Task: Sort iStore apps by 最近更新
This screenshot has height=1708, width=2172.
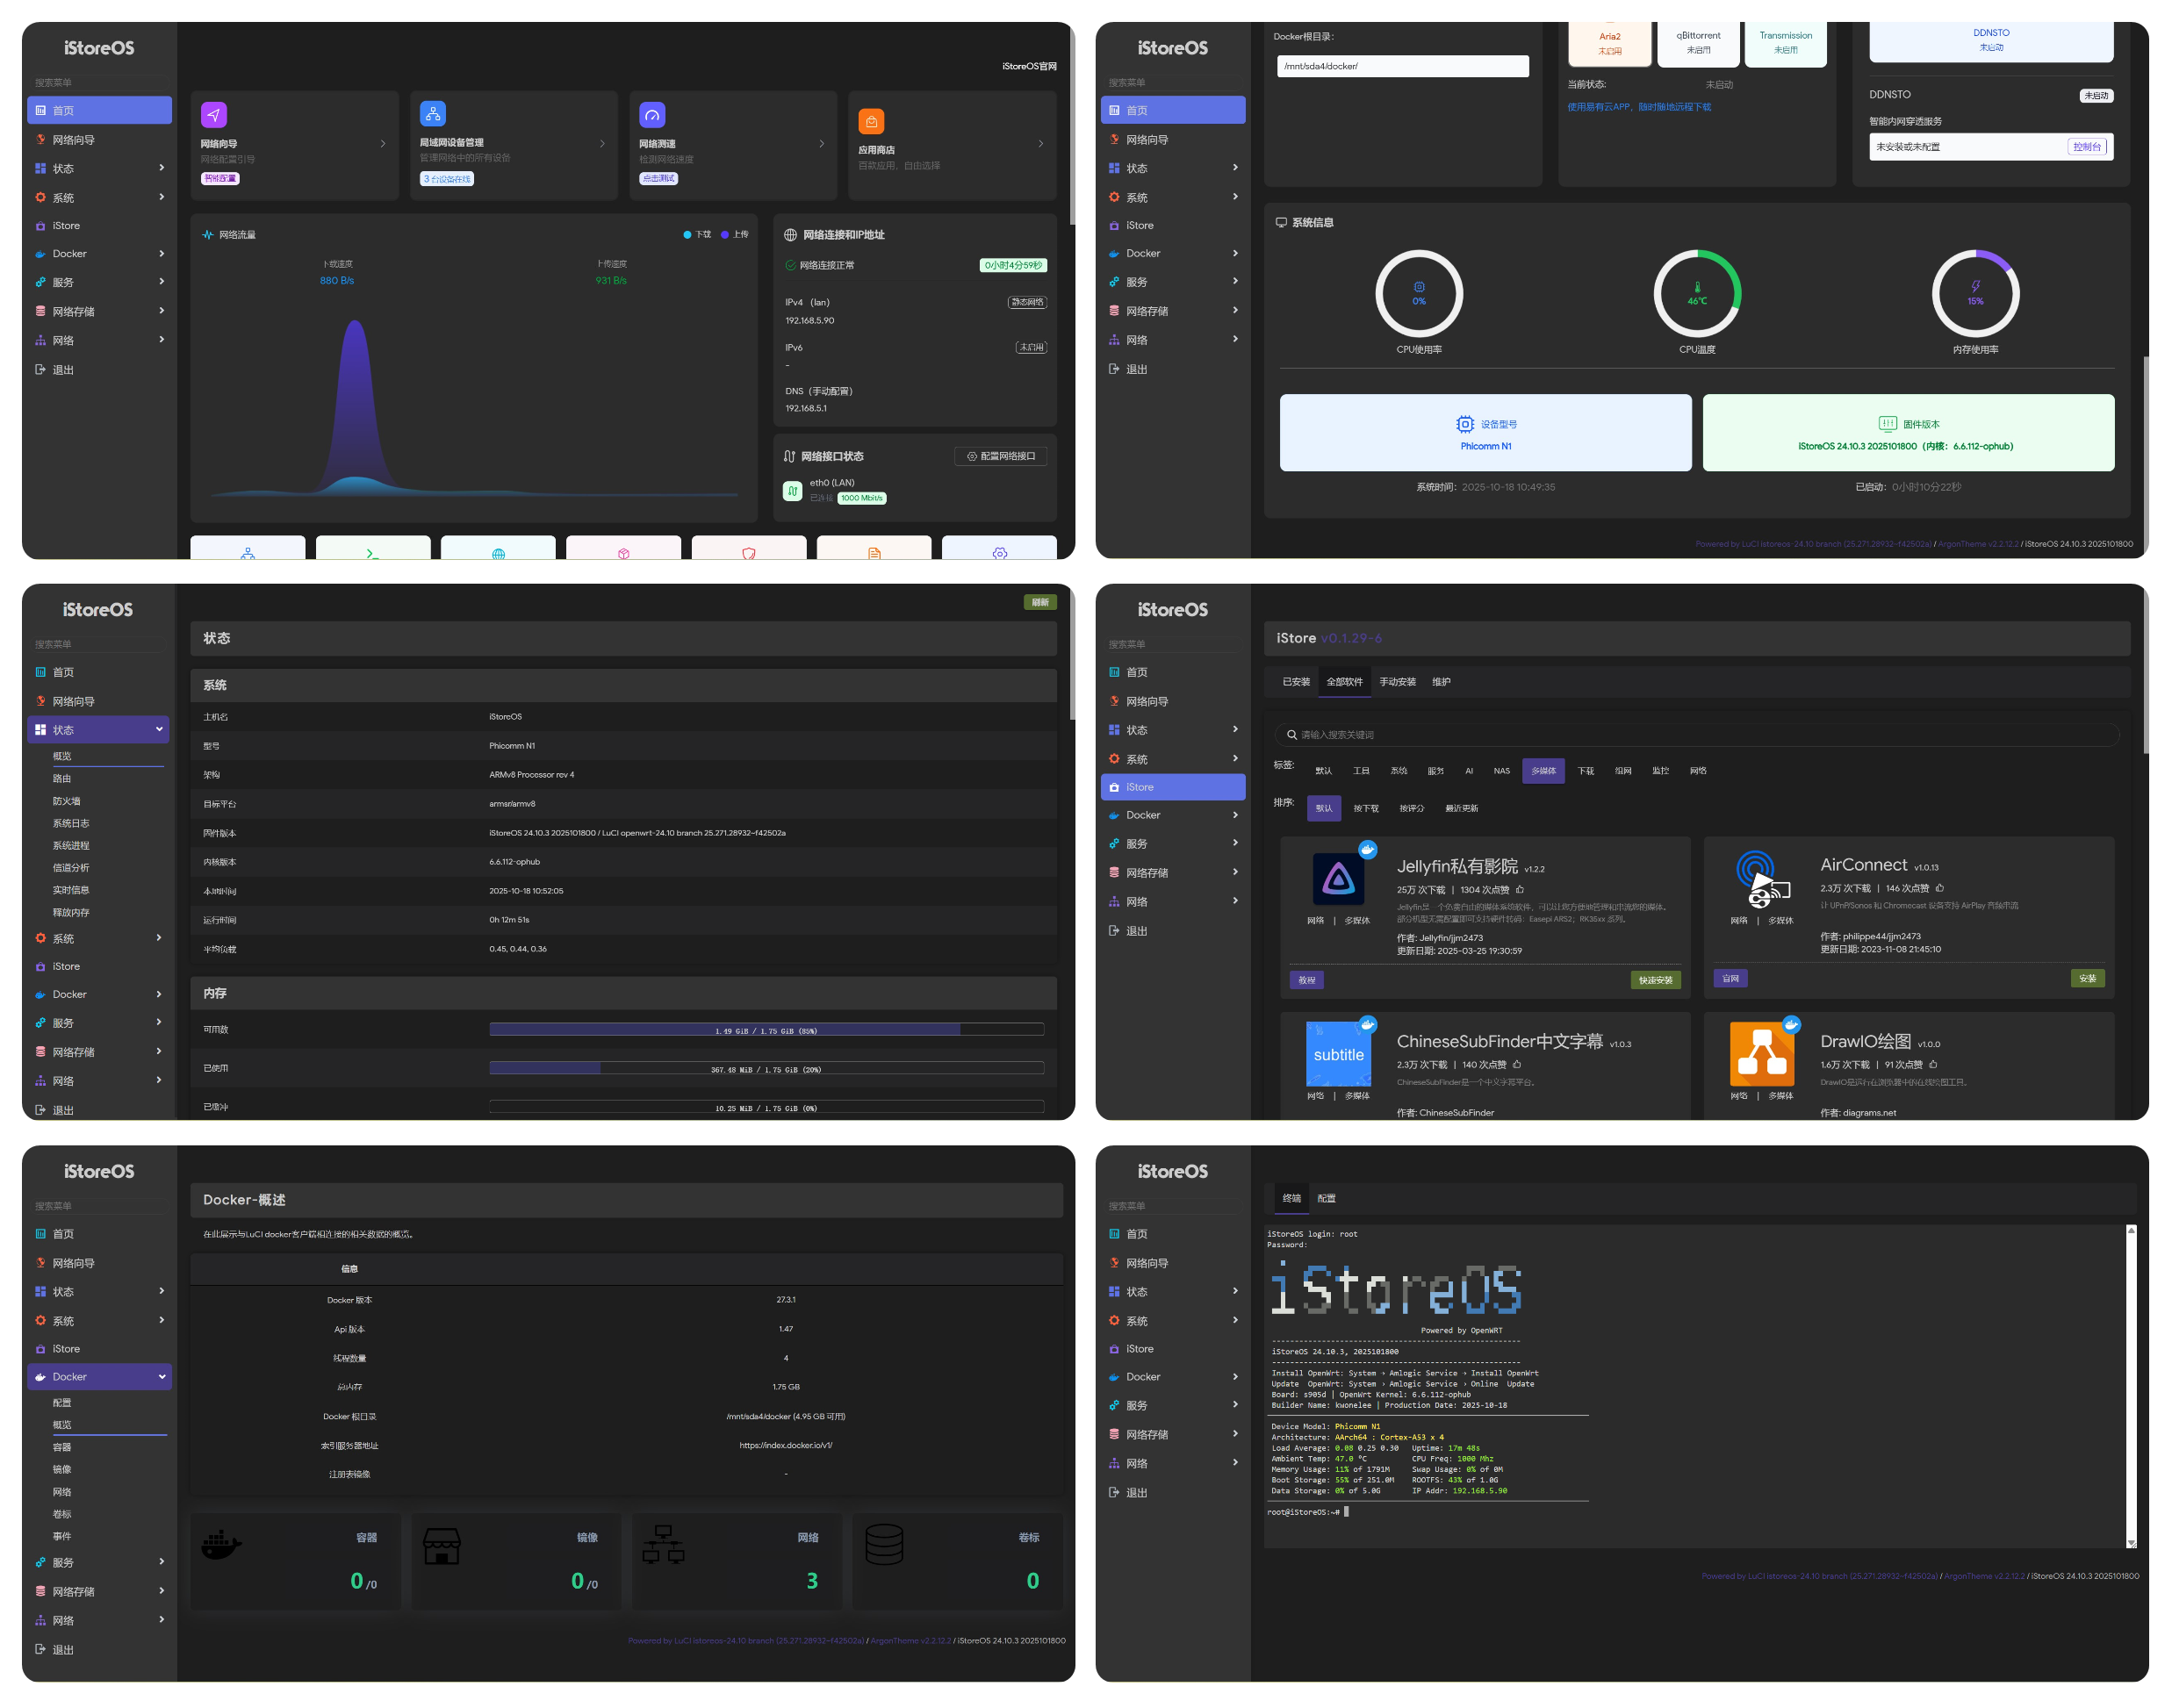Action: [x=1462, y=808]
